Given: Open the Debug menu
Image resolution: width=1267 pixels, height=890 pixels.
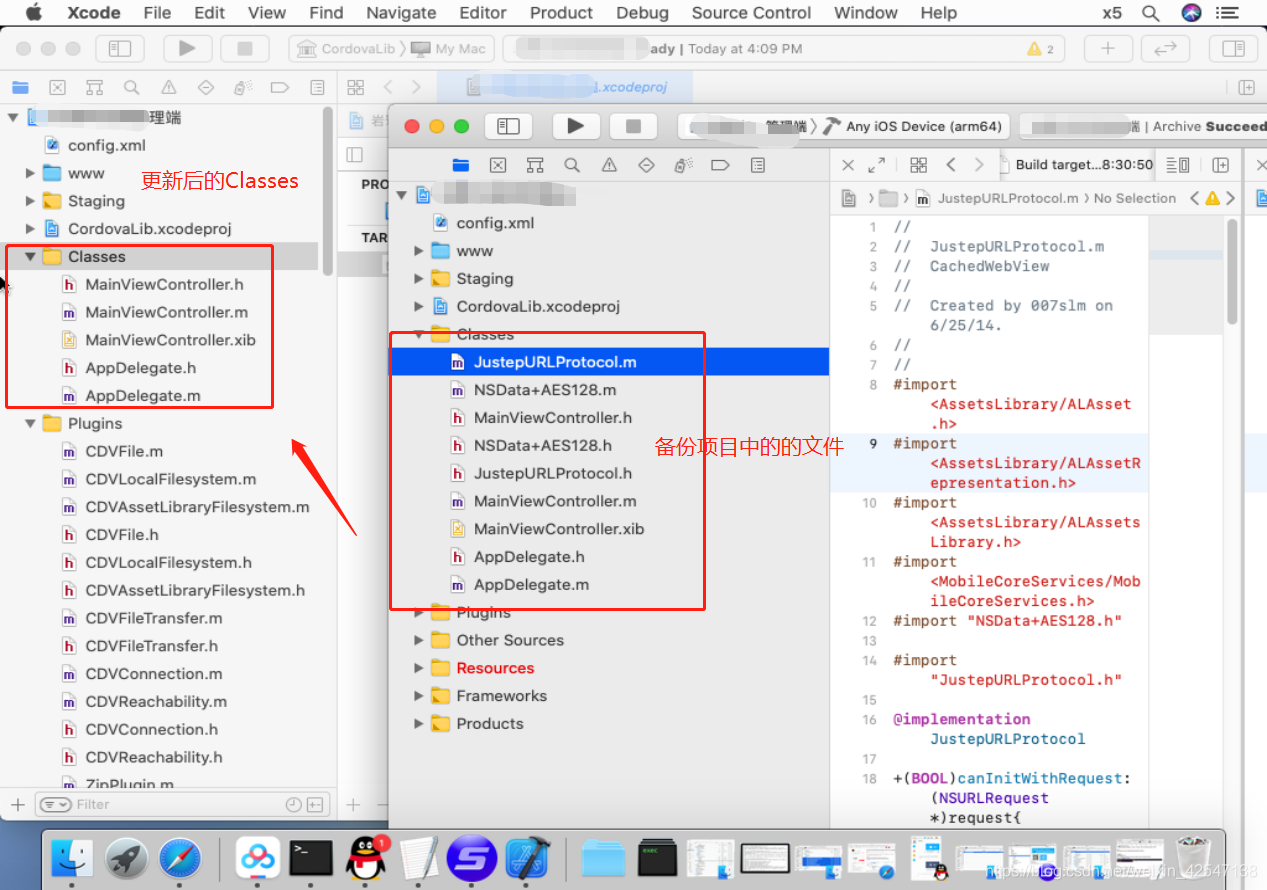Looking at the screenshot, I should pos(642,13).
